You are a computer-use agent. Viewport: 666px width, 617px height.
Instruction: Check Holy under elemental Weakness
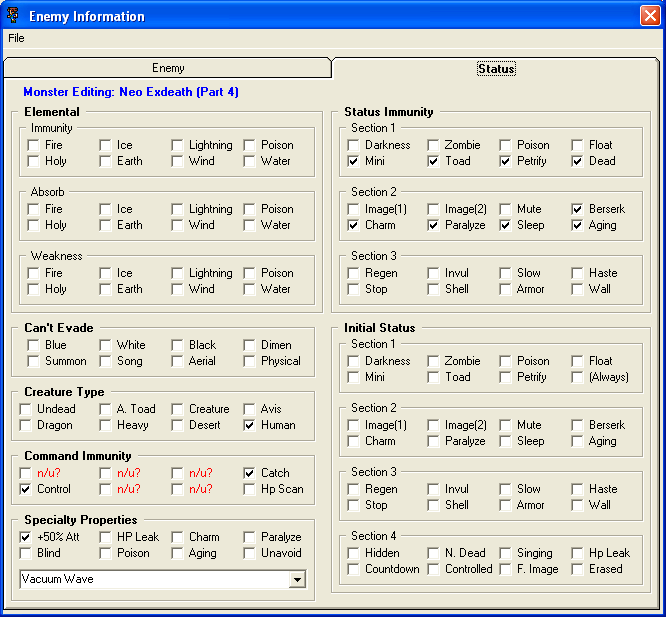pyautogui.click(x=33, y=289)
